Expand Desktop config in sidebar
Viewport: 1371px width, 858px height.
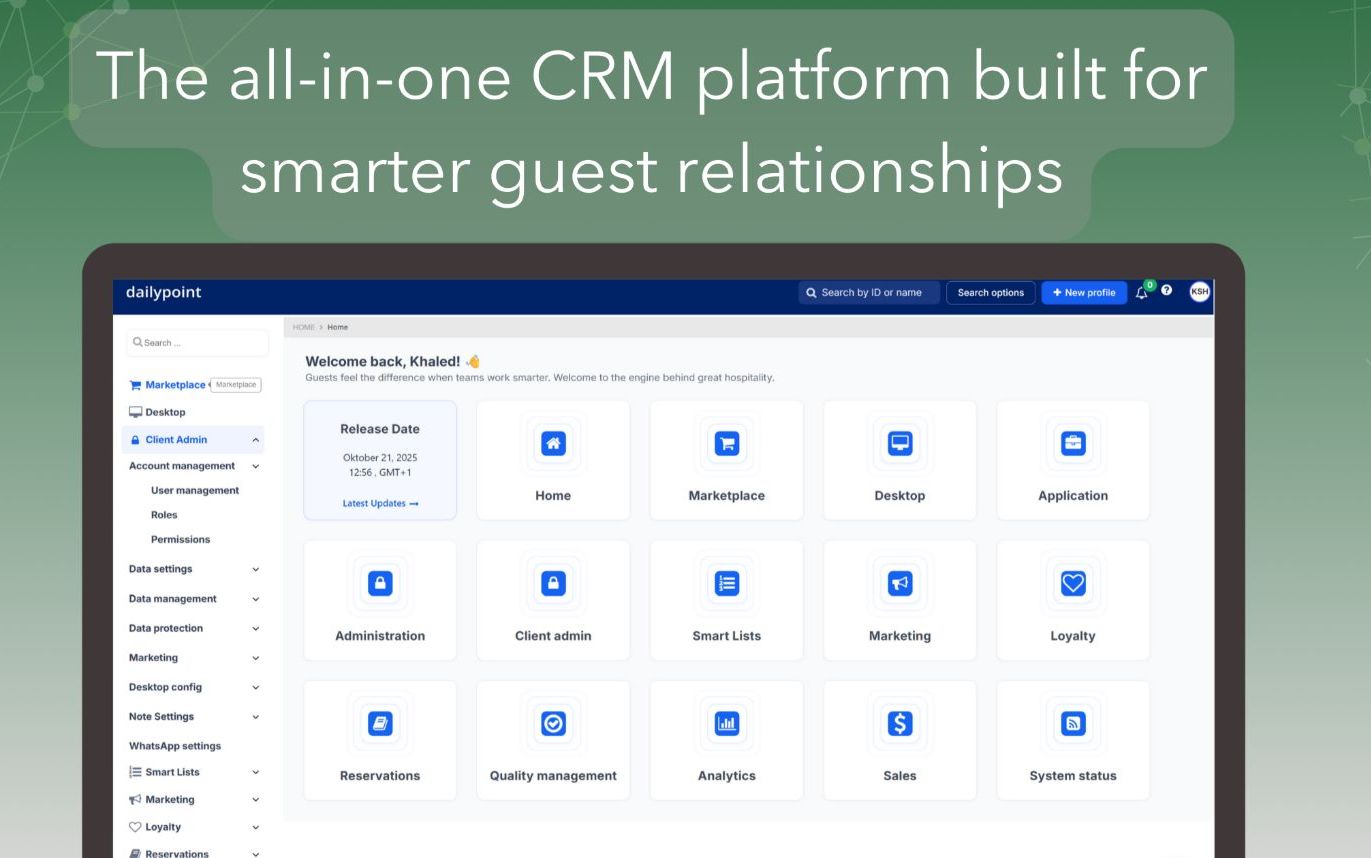(x=255, y=688)
